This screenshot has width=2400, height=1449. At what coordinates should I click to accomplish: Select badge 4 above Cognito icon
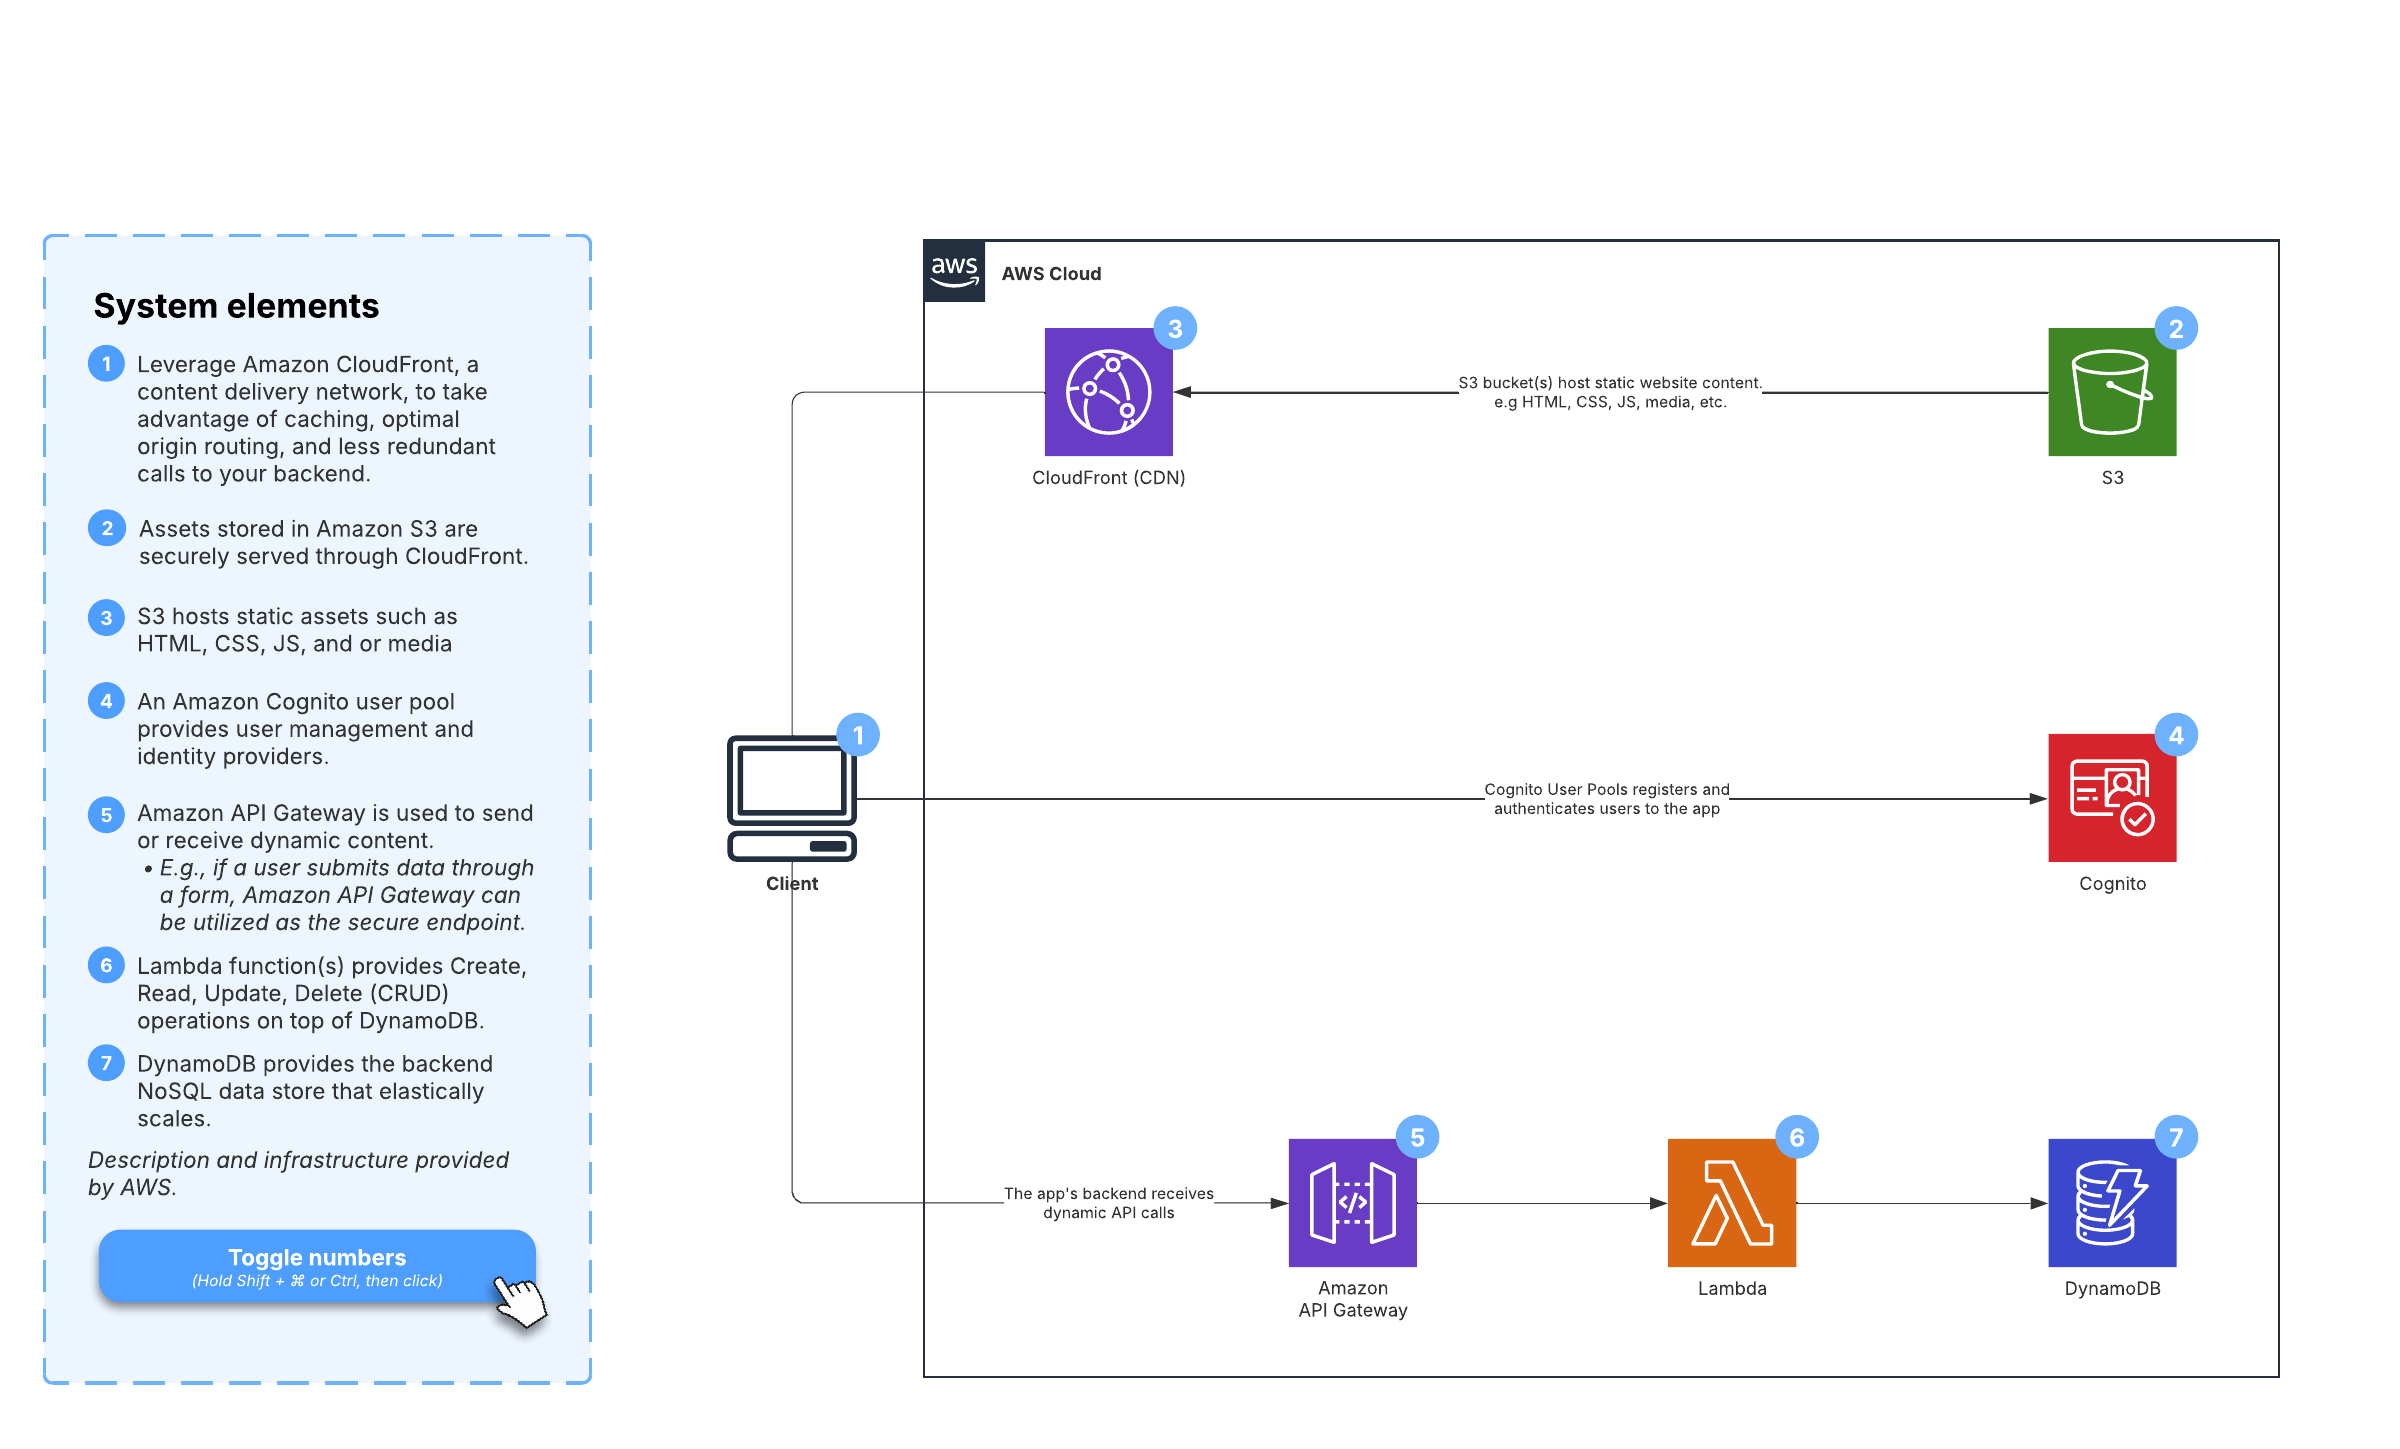pyautogui.click(x=2175, y=736)
